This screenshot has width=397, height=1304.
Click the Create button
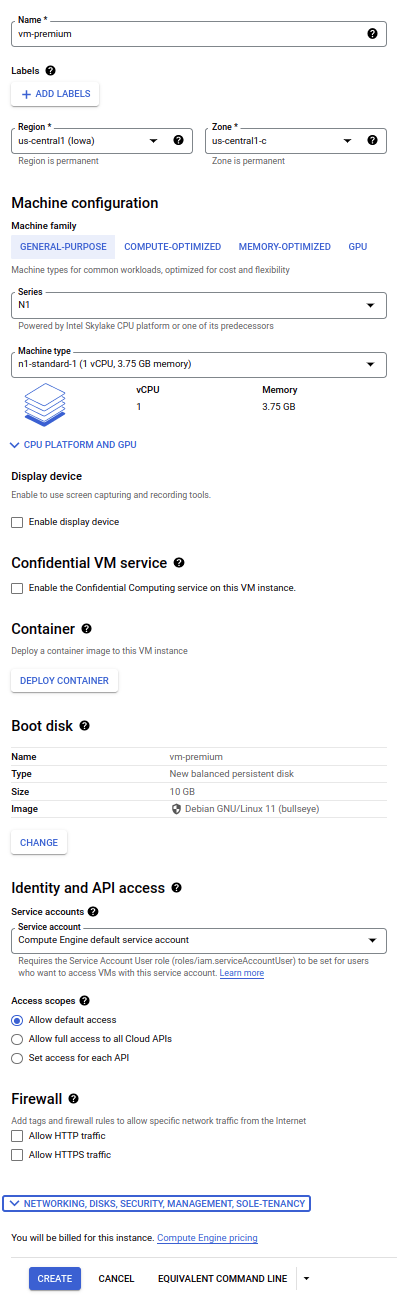(x=55, y=1278)
